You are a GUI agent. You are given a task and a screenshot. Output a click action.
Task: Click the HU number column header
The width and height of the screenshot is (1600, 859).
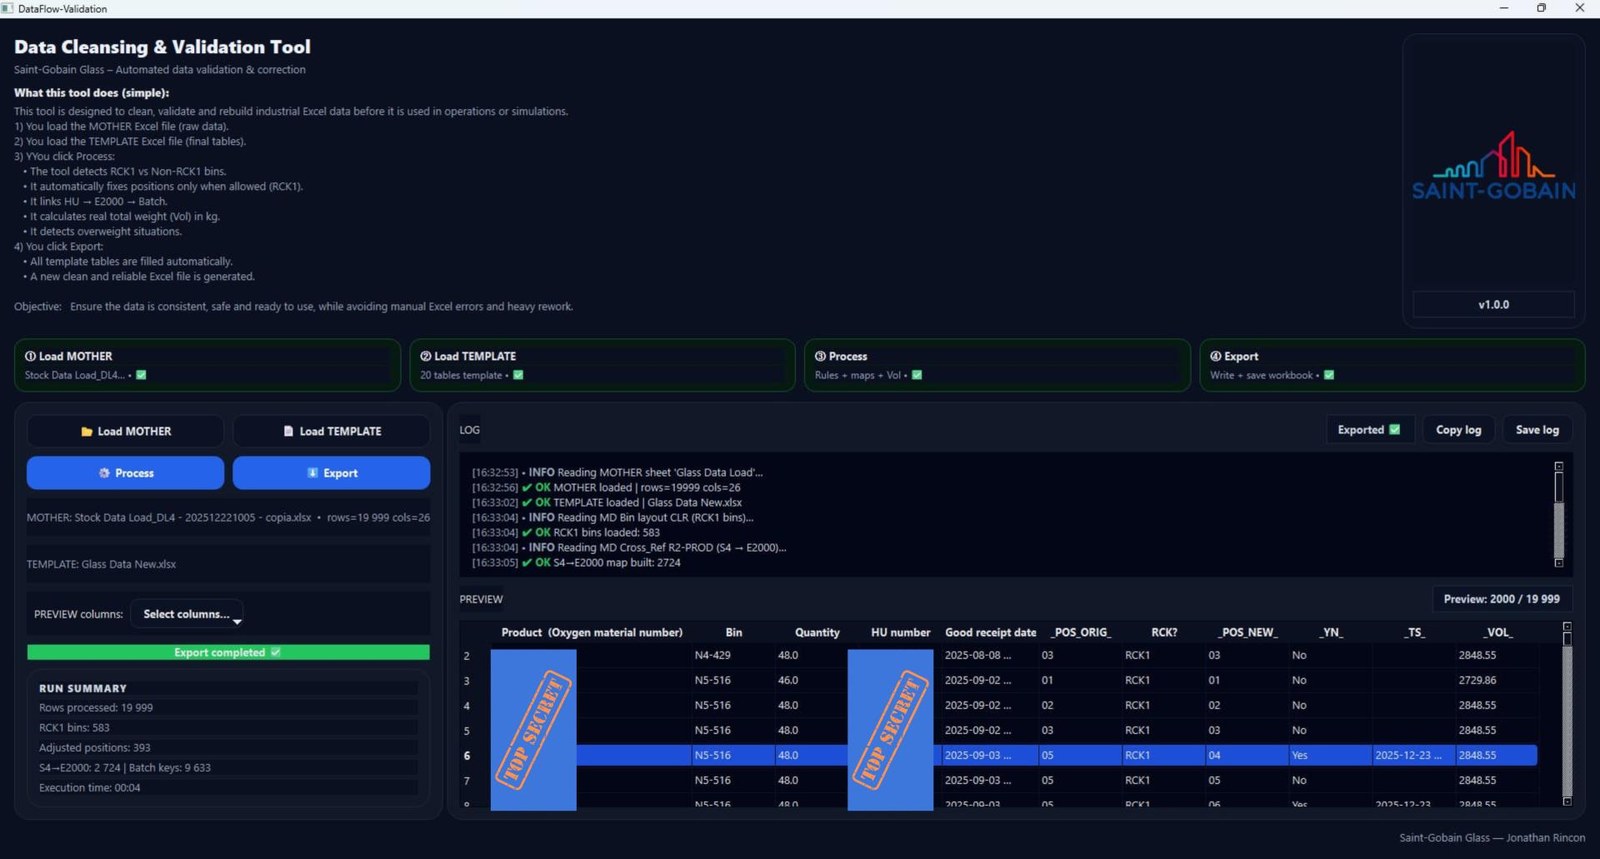point(900,632)
